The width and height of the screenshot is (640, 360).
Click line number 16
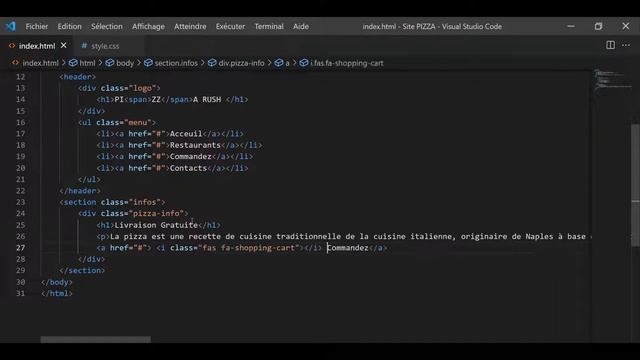(20, 122)
